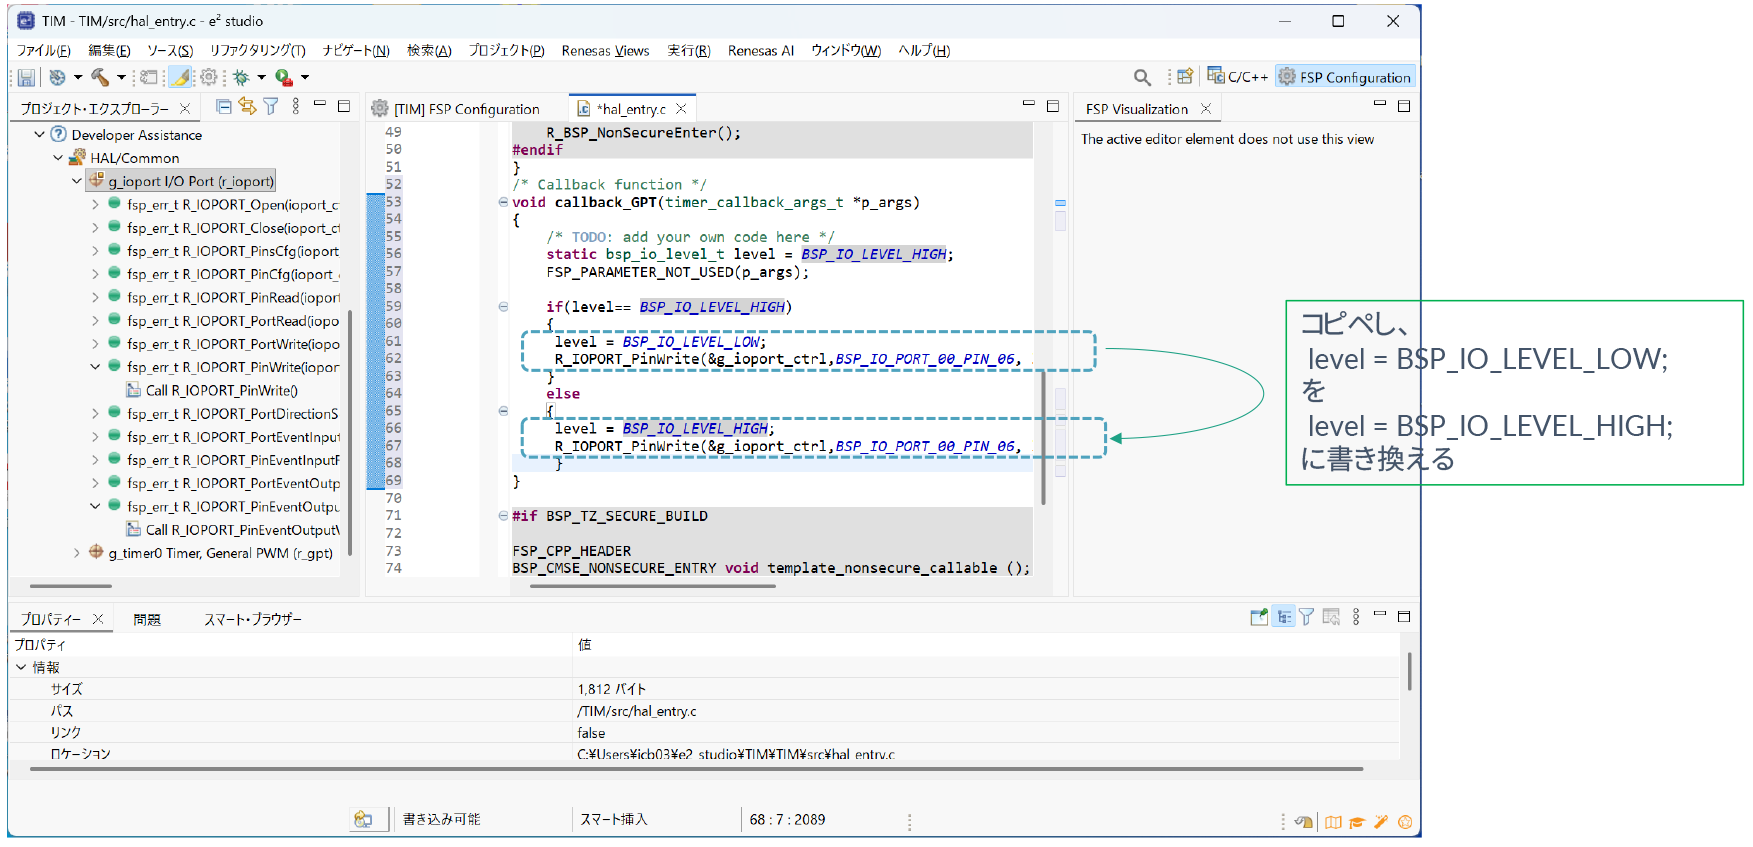Switch to the [TIM] FSP Configuration tab
The height and width of the screenshot is (847, 1753).
466,109
